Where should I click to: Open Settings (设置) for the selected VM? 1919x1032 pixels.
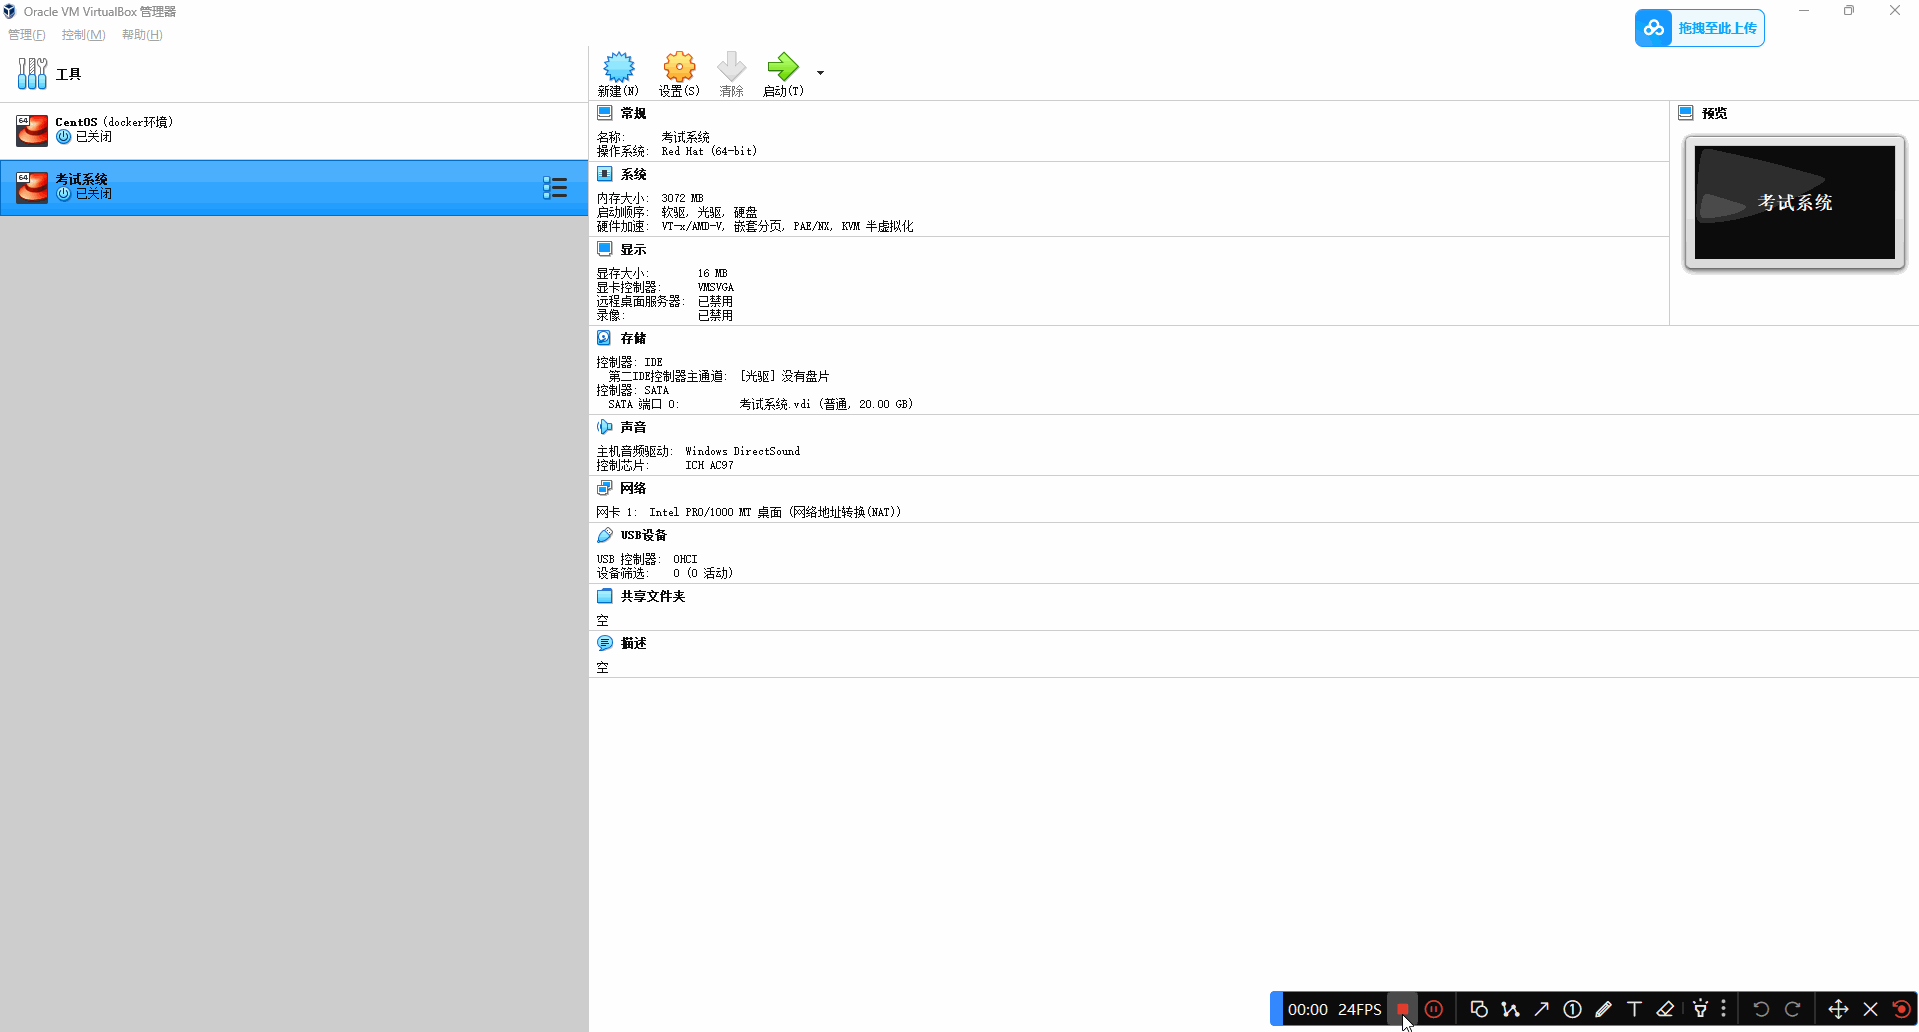pos(679,74)
